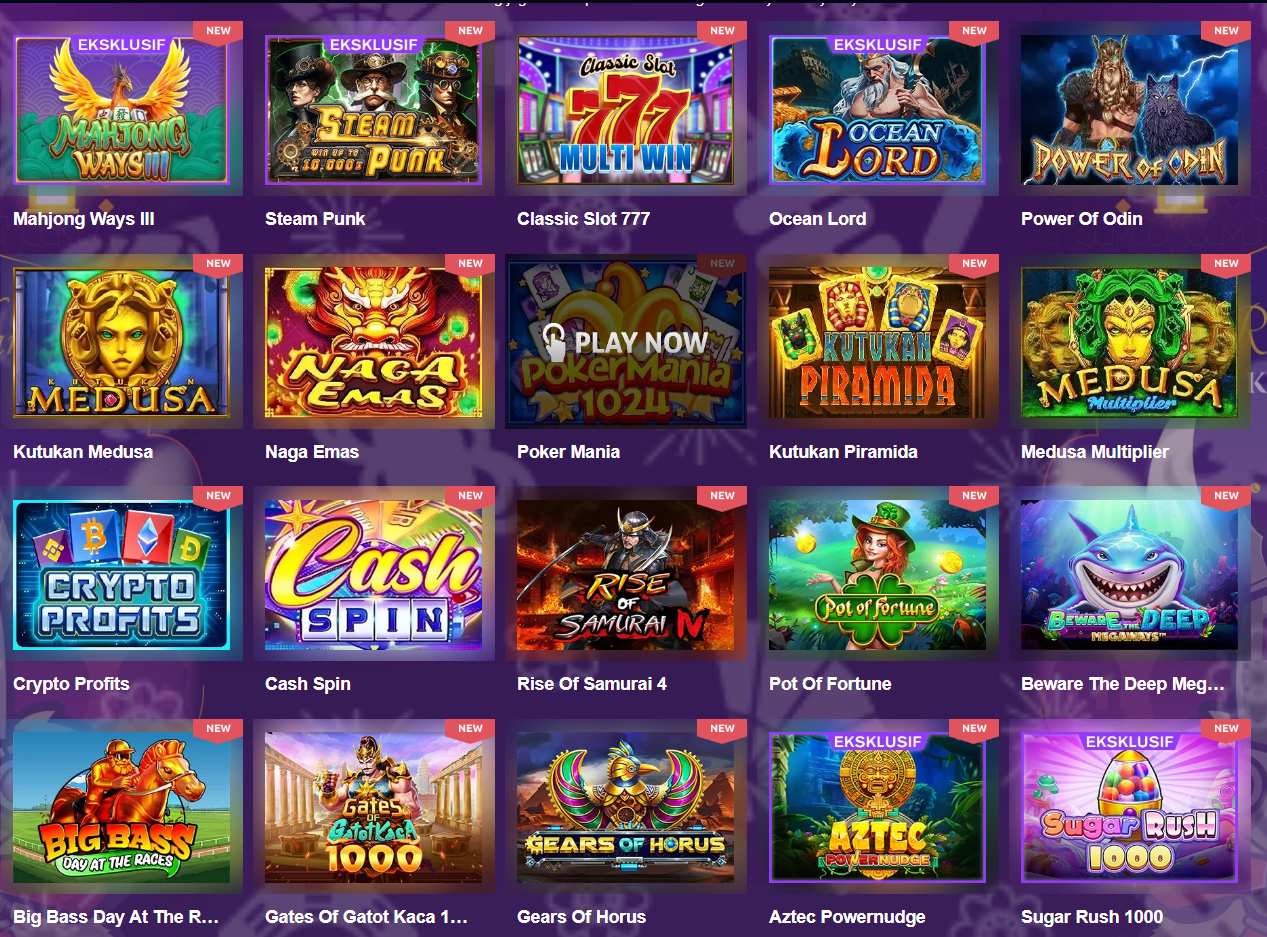Launch Big Bass Day At The Races

pyautogui.click(x=121, y=807)
